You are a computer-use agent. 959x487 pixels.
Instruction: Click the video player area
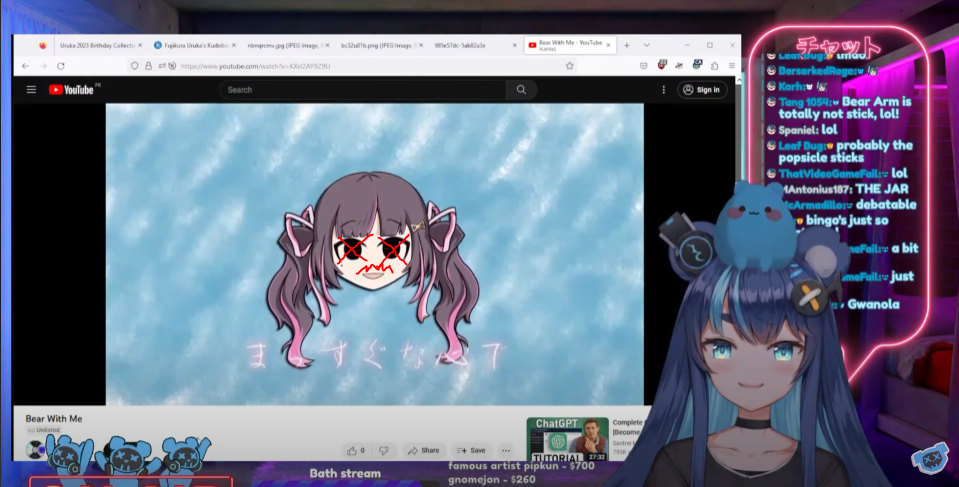(374, 254)
